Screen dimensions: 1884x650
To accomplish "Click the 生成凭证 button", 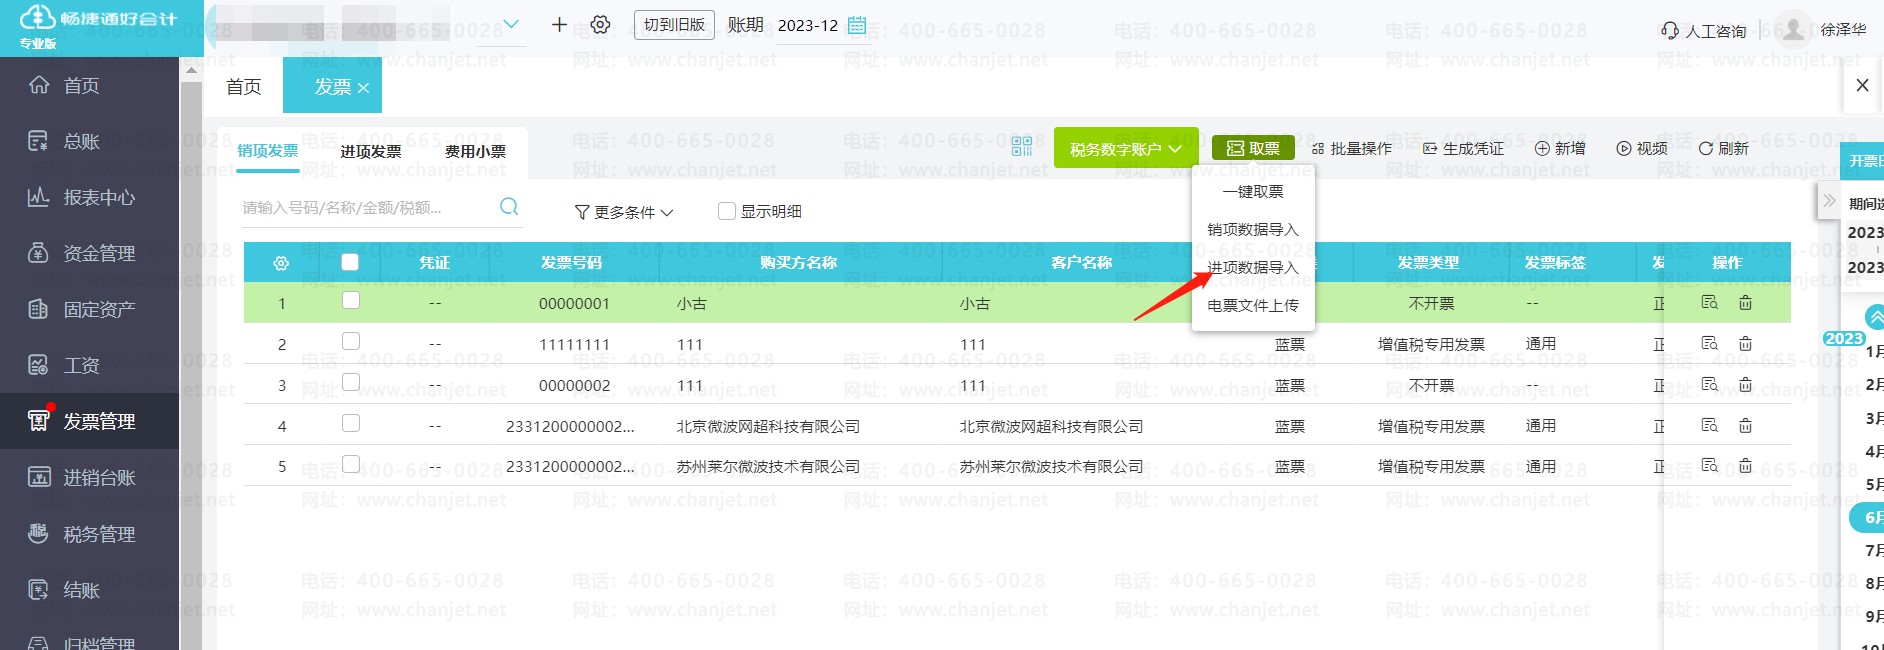I will tap(1463, 148).
